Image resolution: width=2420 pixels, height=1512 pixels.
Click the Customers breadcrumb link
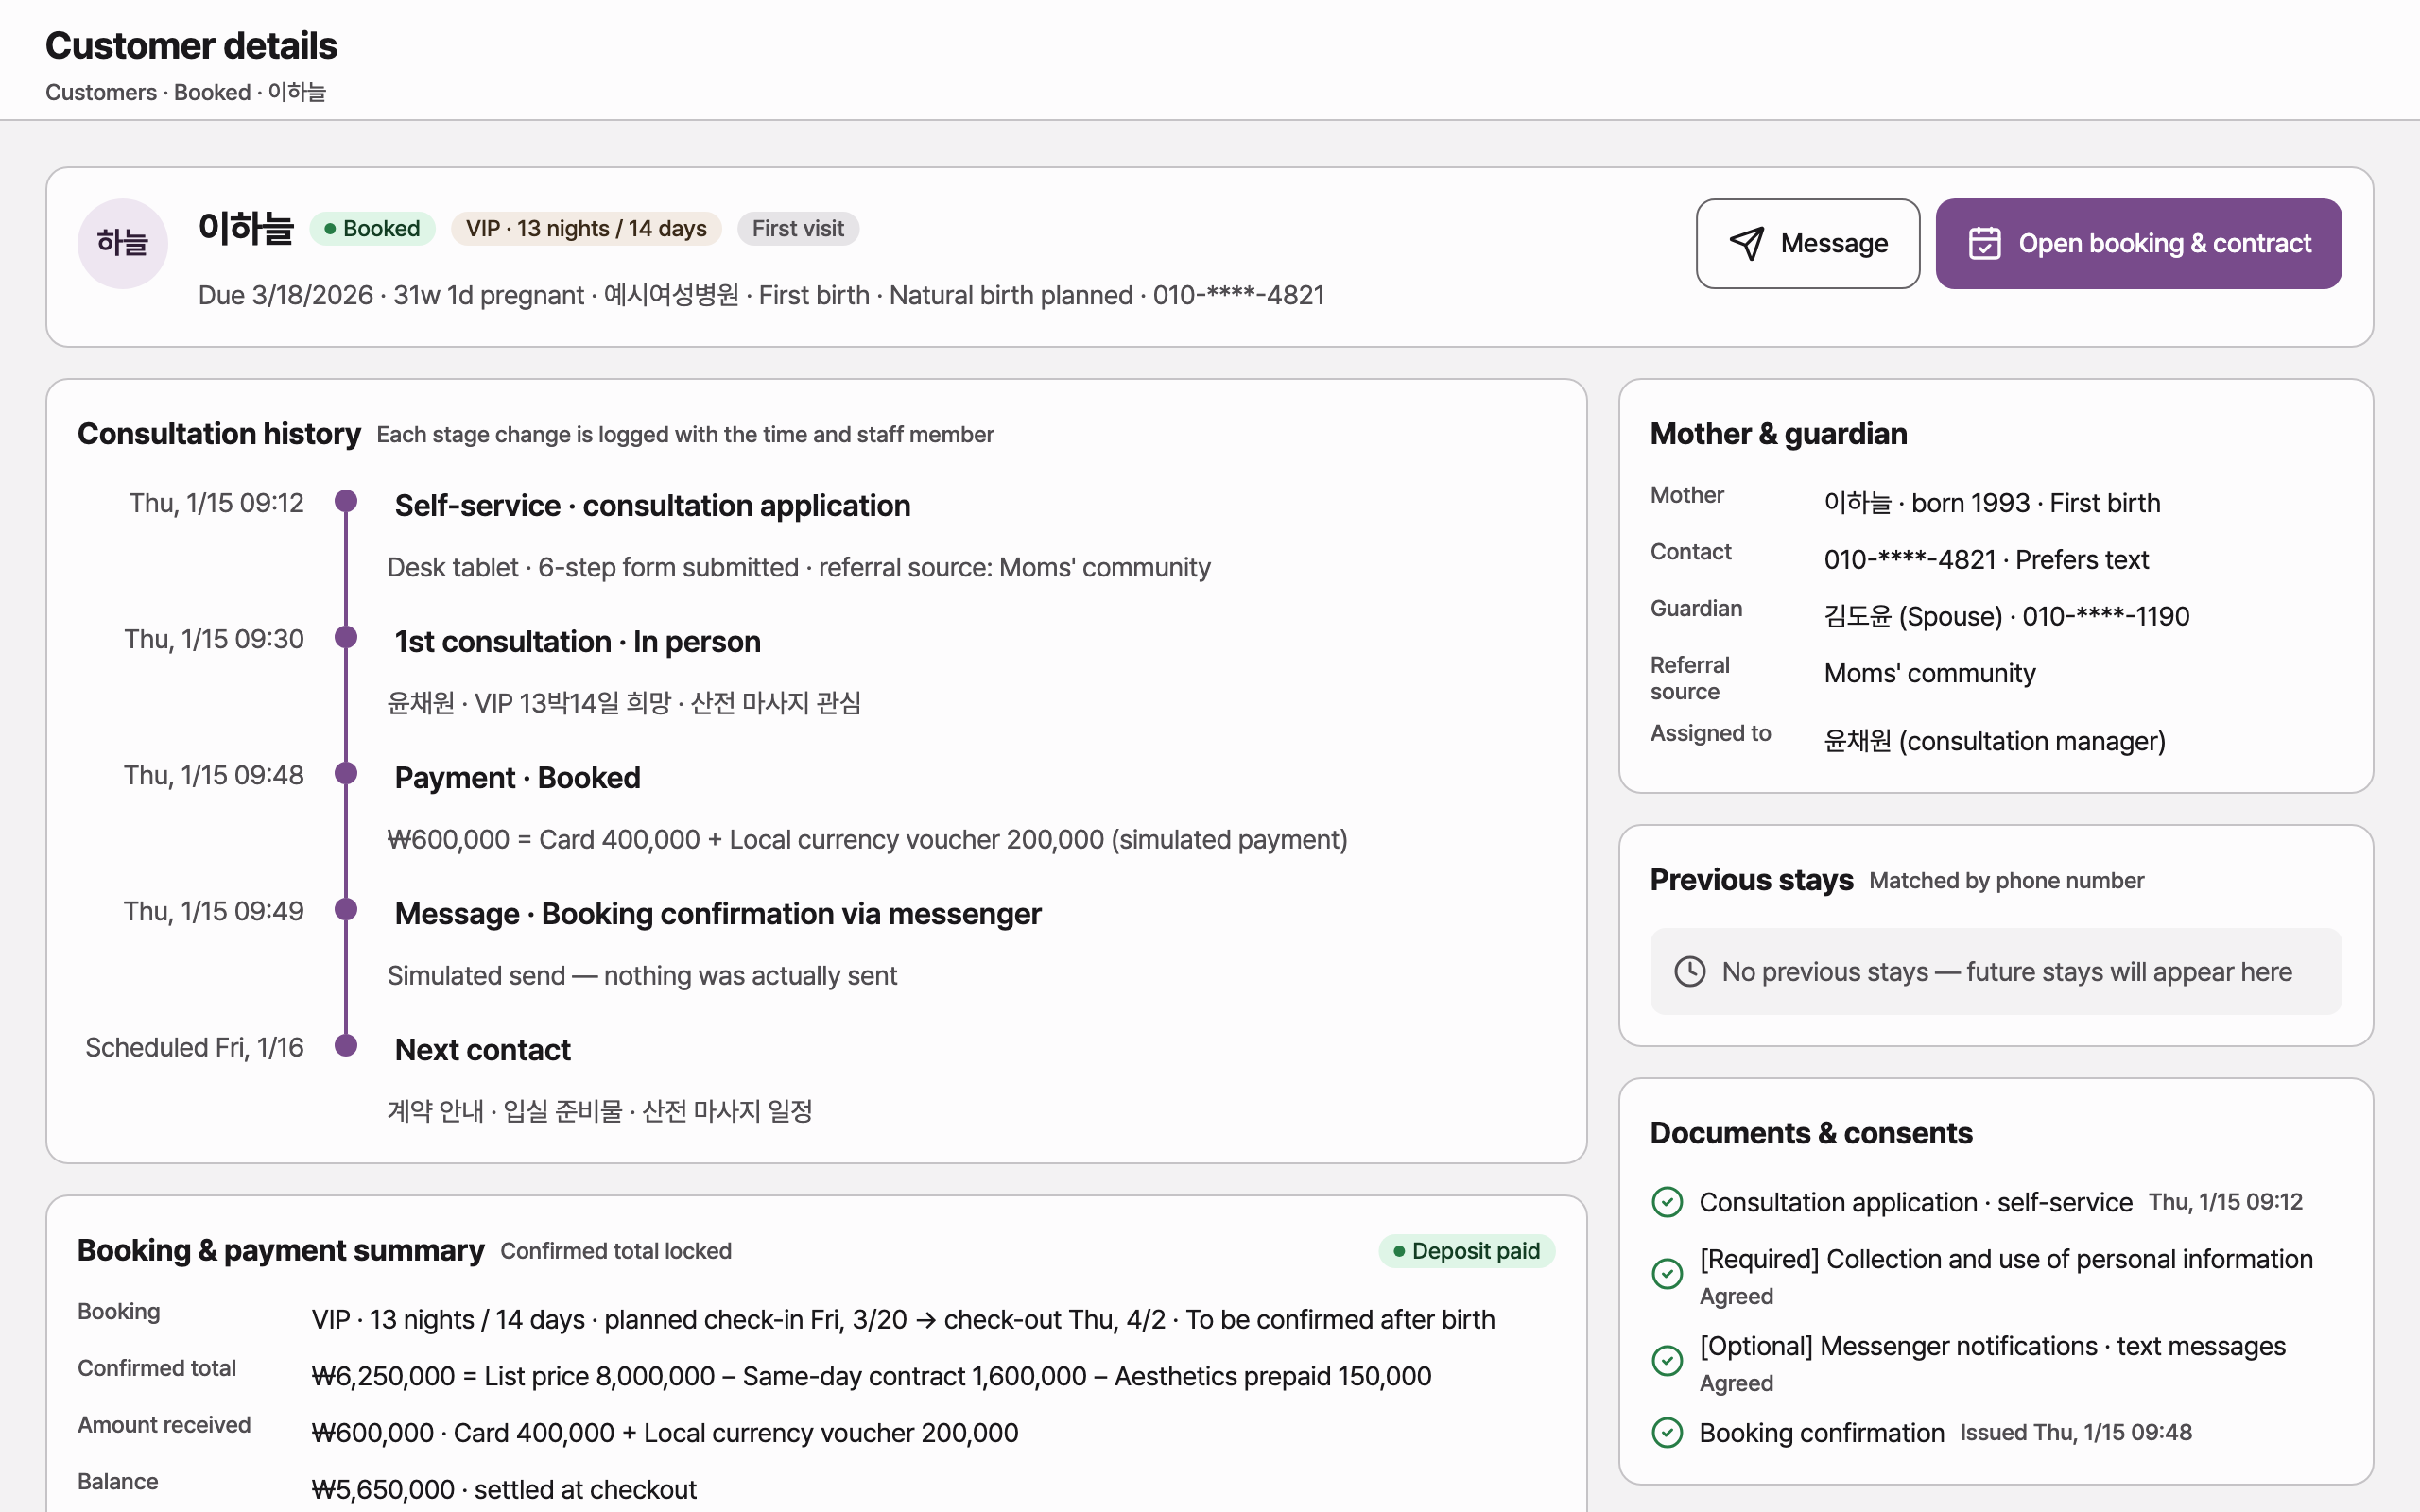tap(101, 92)
